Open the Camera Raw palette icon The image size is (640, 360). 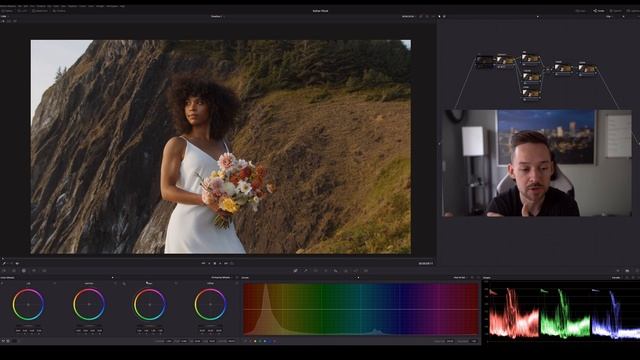4,271
